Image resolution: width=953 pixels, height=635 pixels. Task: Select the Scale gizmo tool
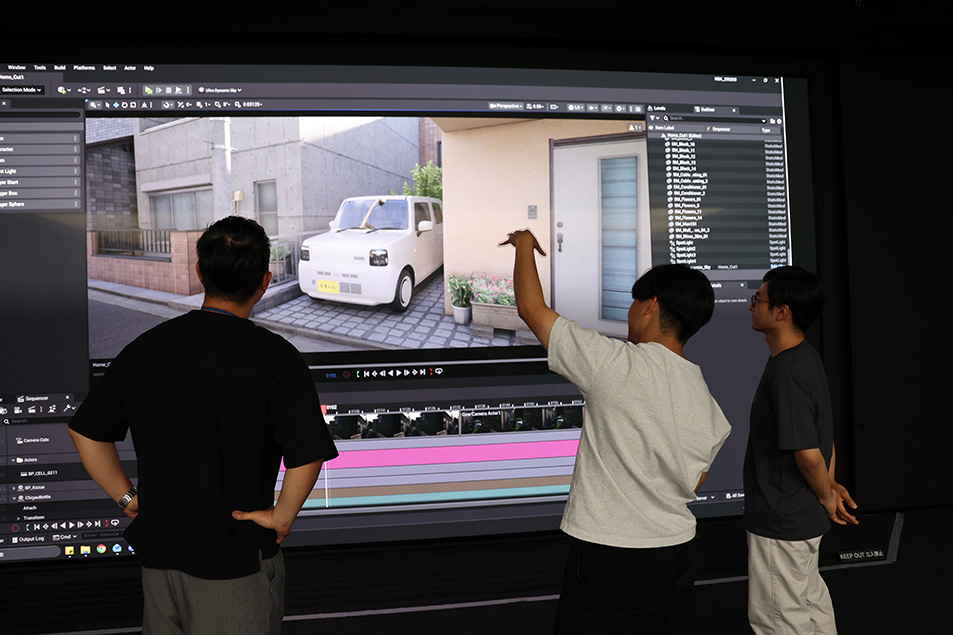pyautogui.click(x=132, y=105)
